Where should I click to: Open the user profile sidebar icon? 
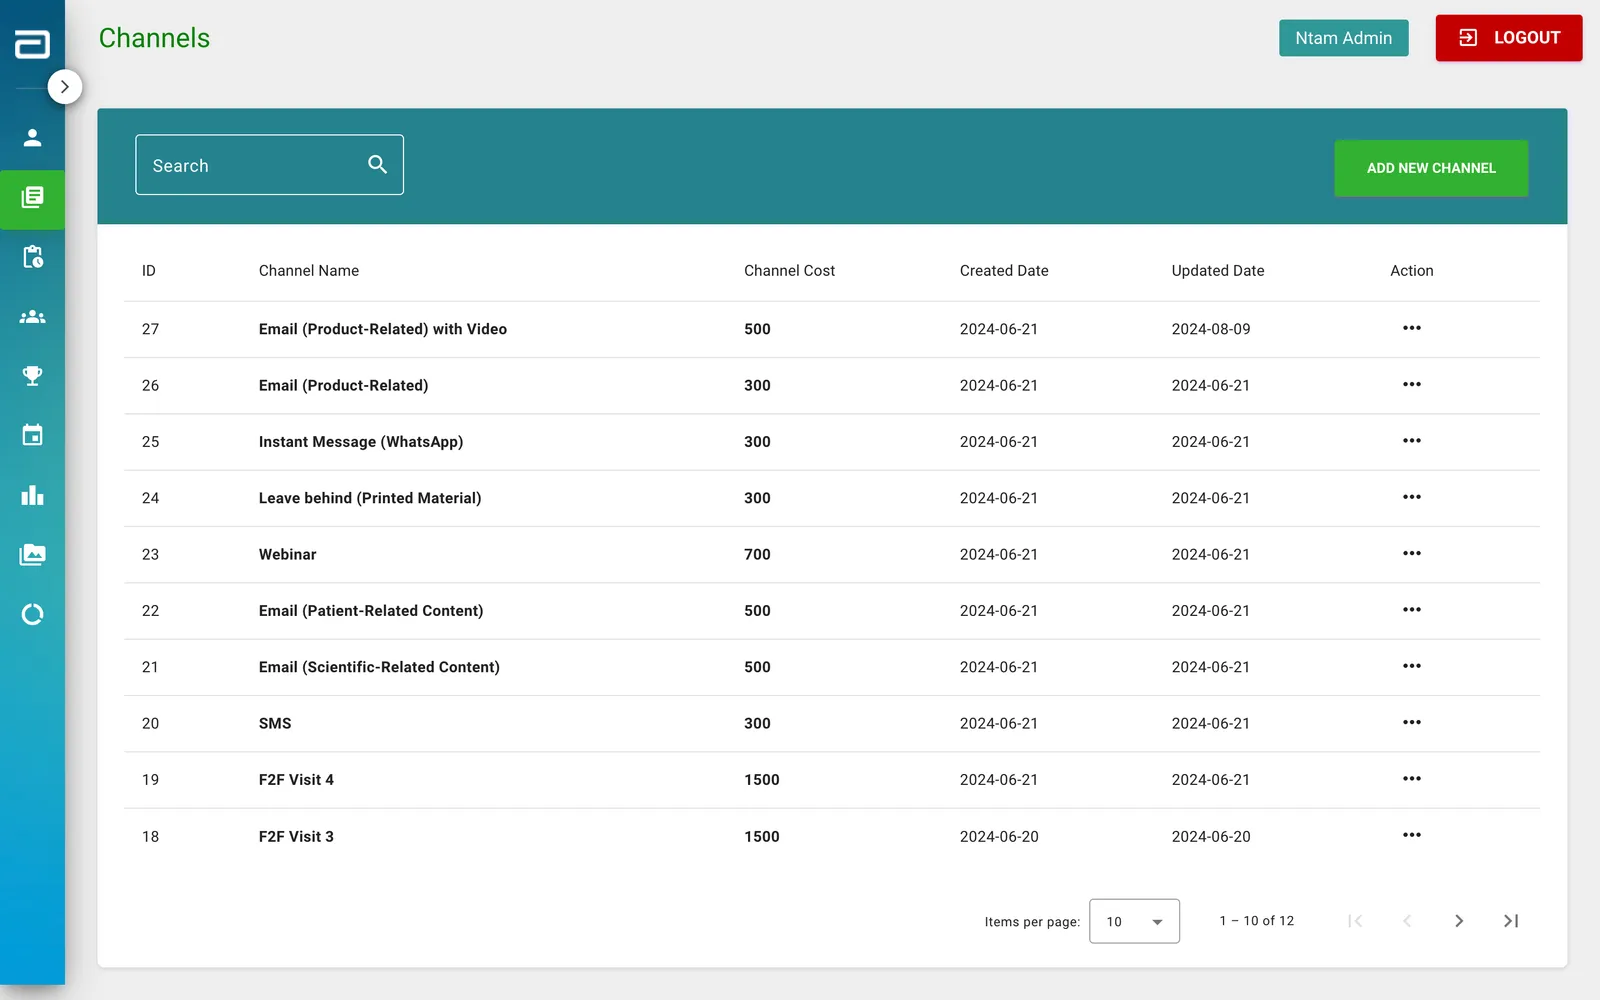[x=32, y=138]
